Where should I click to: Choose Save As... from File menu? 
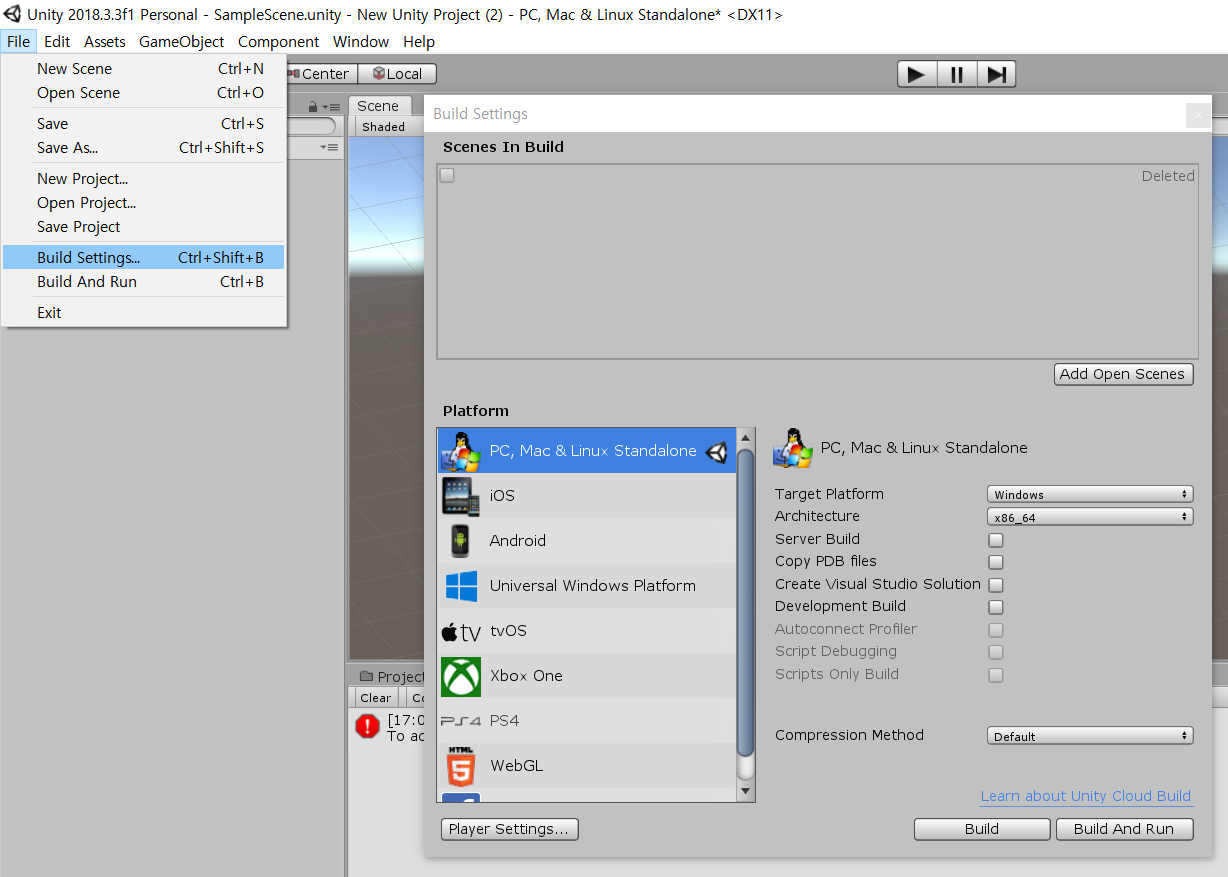point(144,148)
